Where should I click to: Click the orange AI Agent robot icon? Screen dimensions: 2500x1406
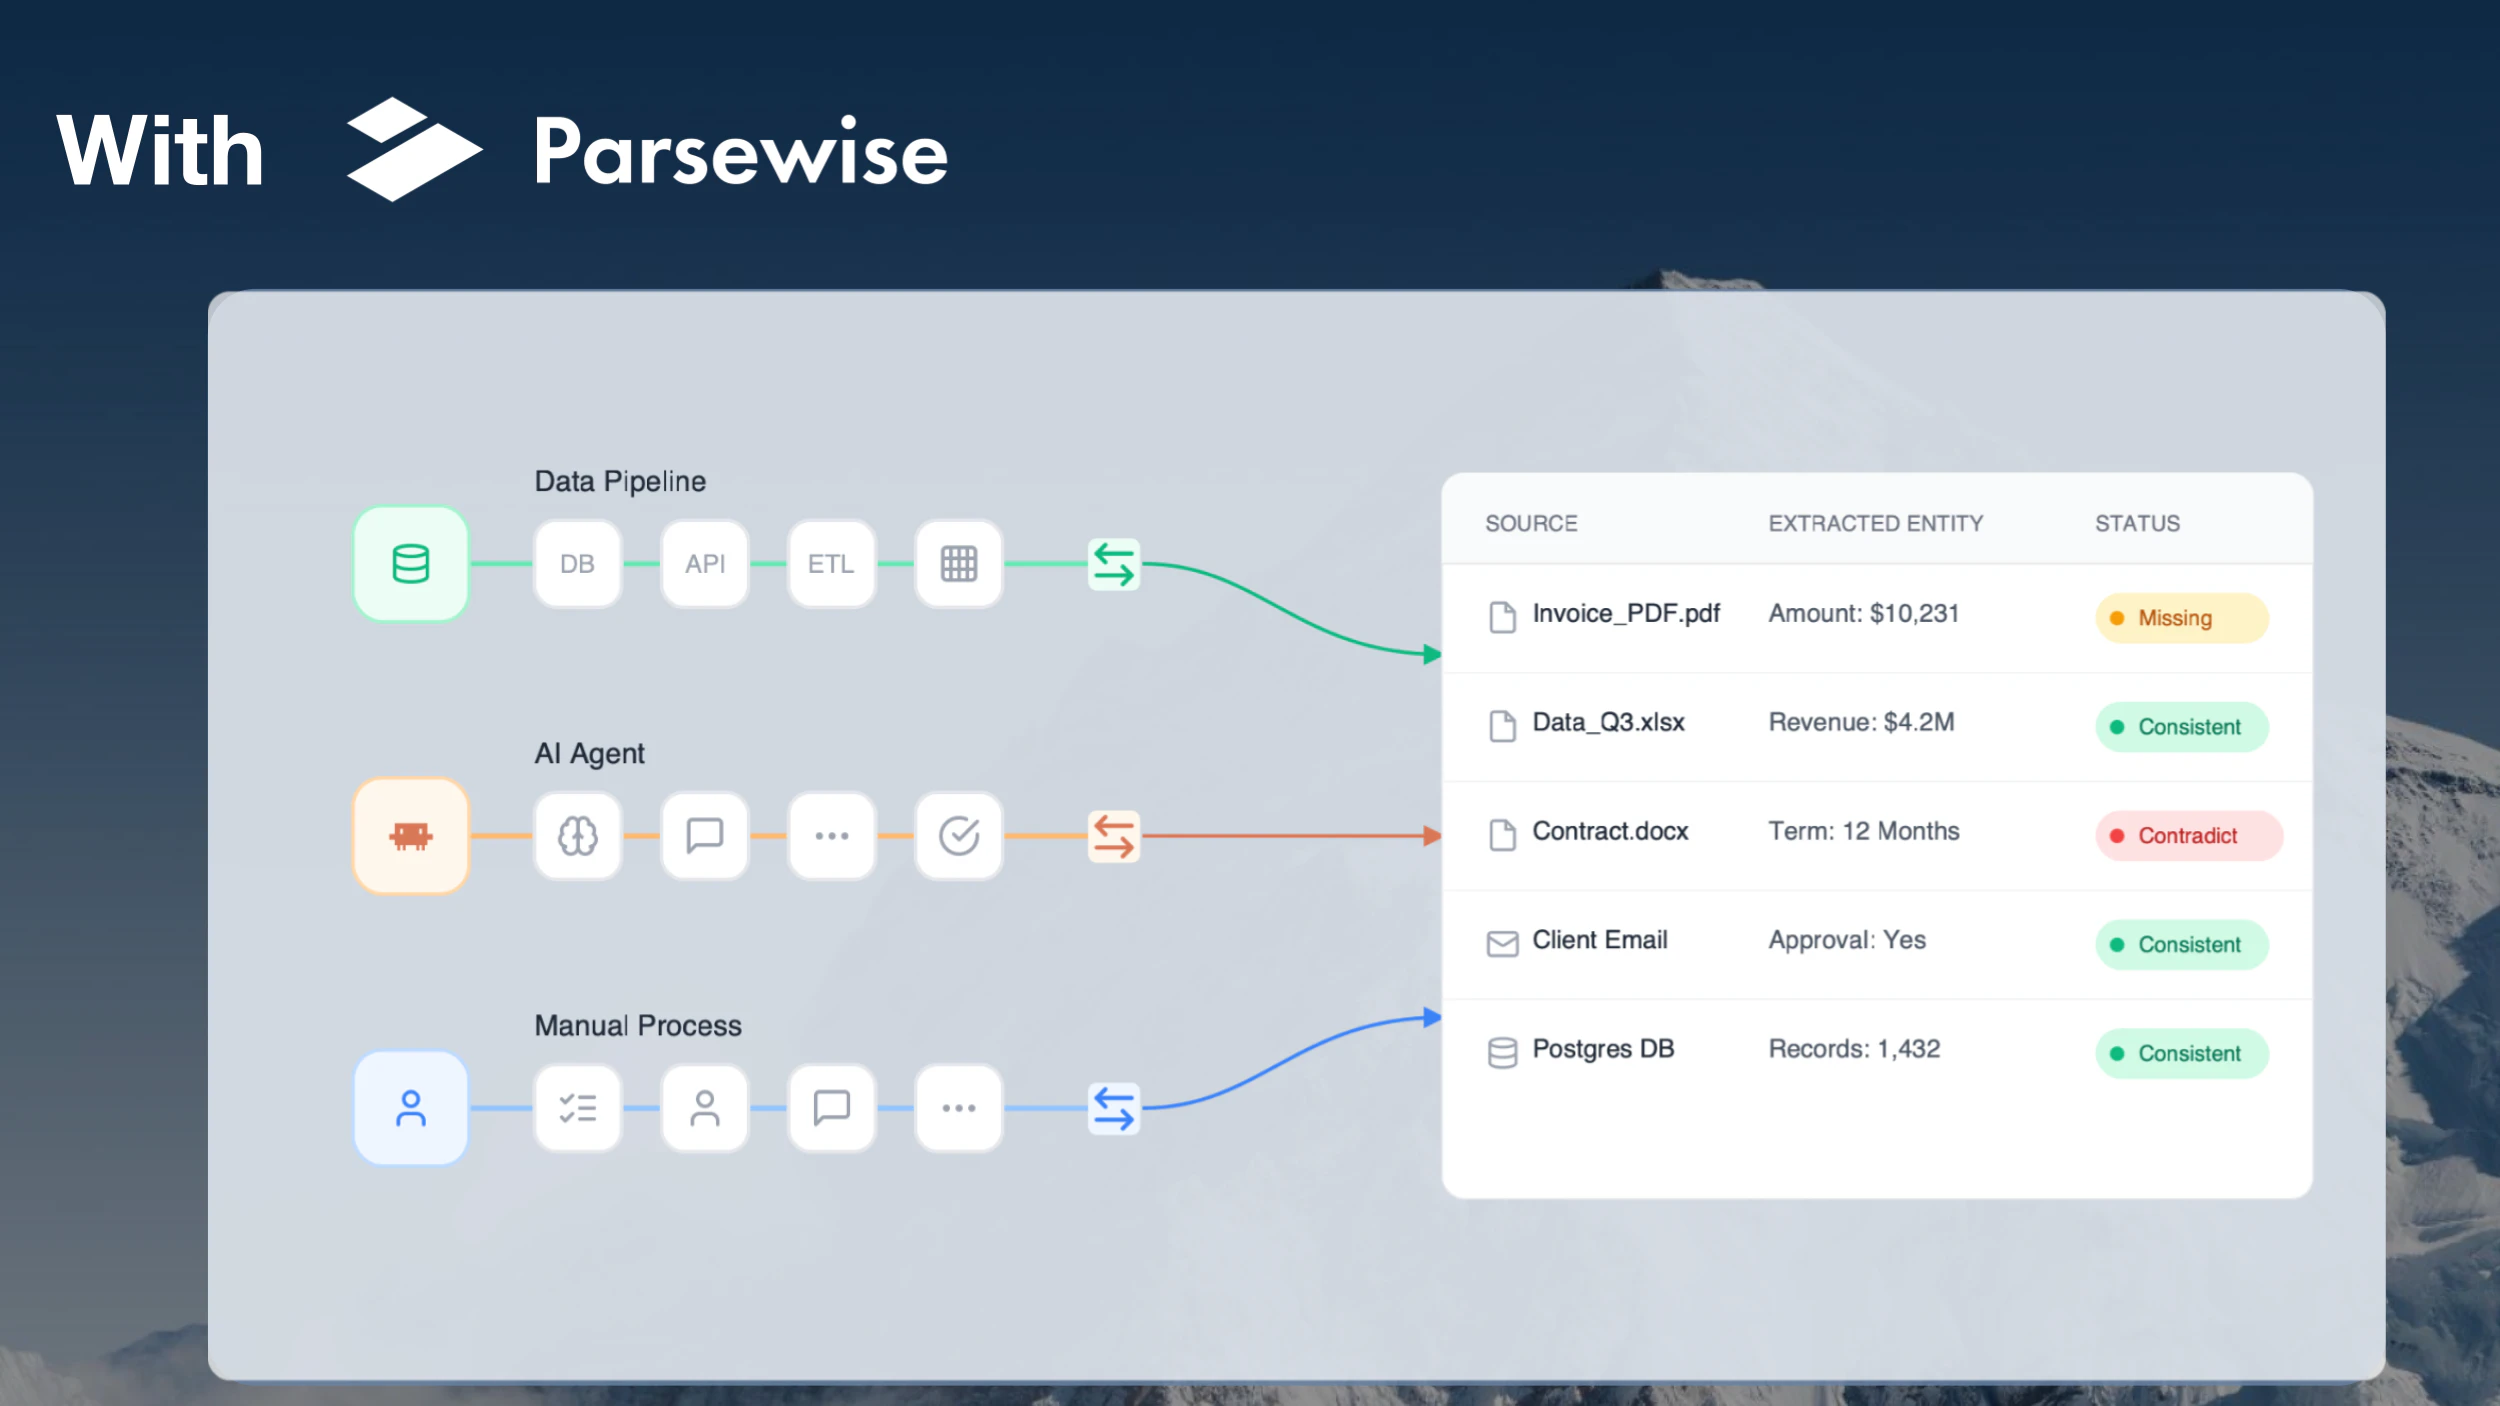pyautogui.click(x=411, y=836)
